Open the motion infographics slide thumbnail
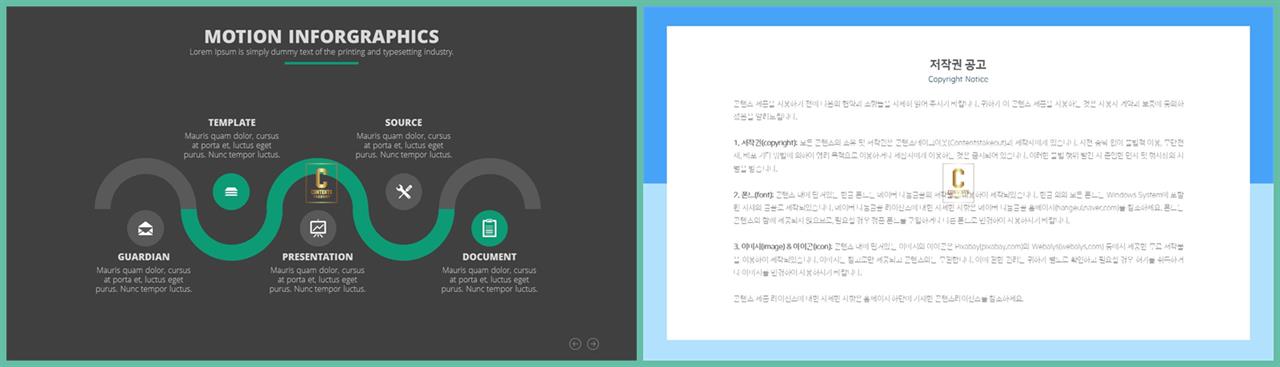Image resolution: width=1280 pixels, height=367 pixels. 321,183
